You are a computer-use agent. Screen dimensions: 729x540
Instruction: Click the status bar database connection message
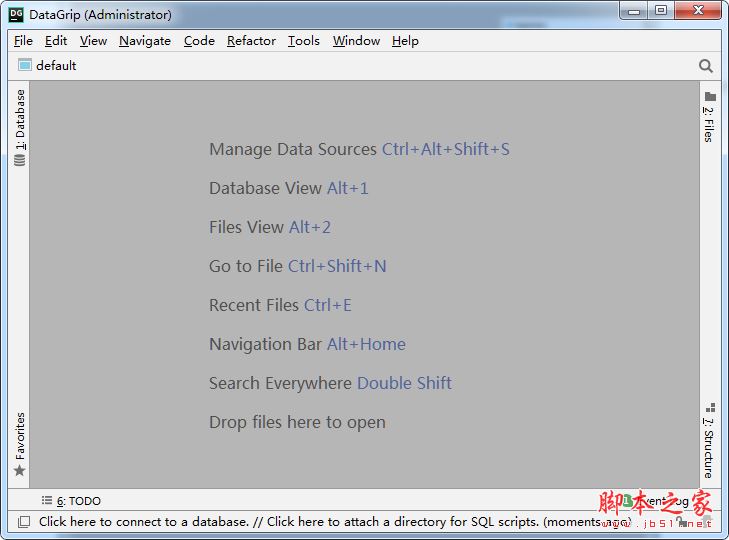pos(335,522)
